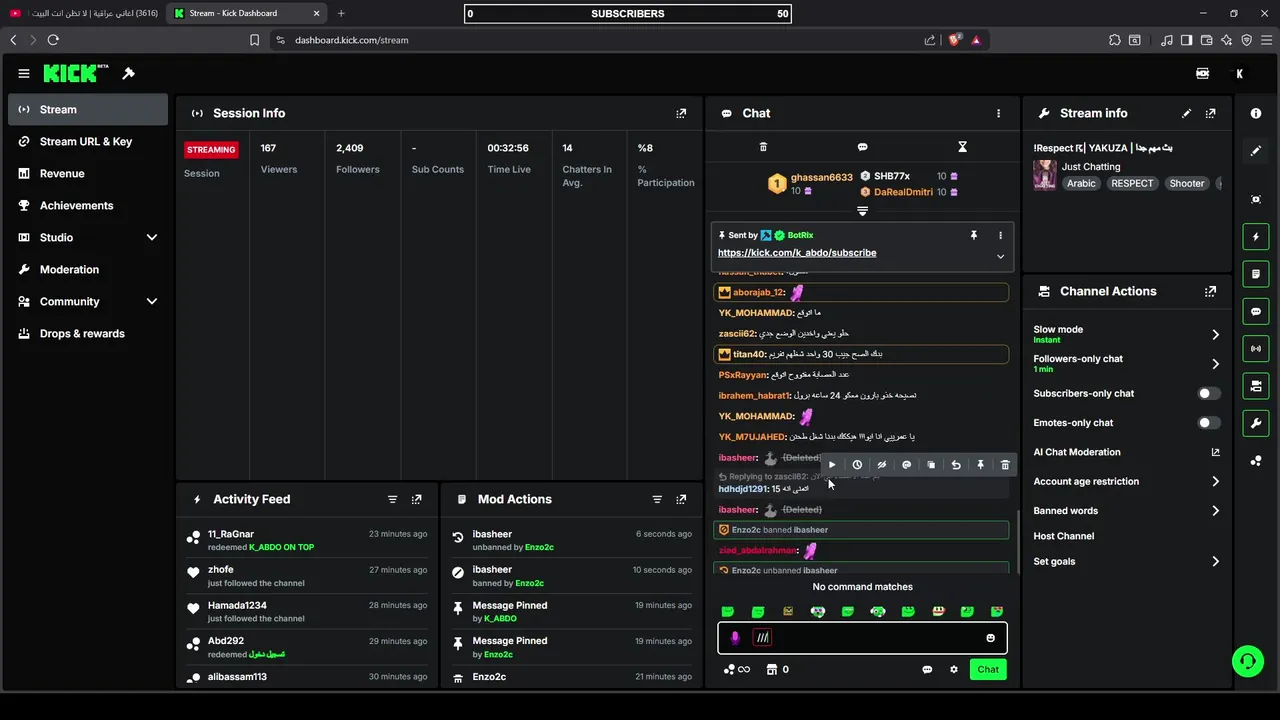
Task: Open Followers-only chat options
Action: [1127, 364]
